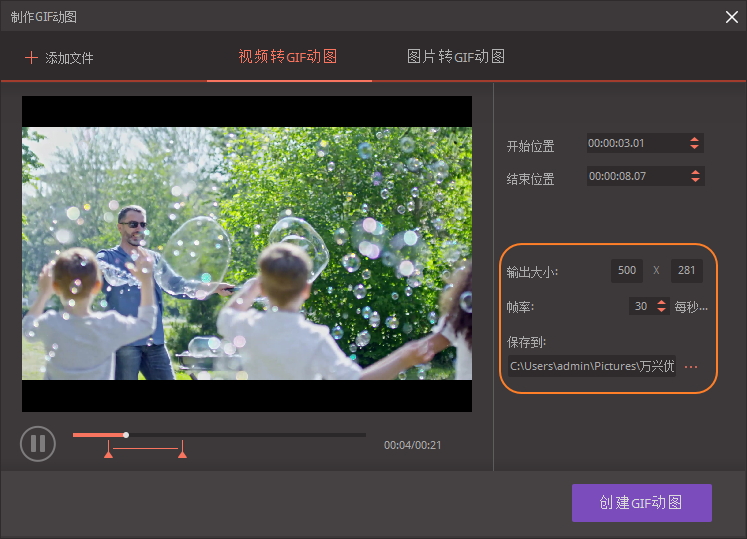Focus the 保存到 path field

tap(591, 367)
